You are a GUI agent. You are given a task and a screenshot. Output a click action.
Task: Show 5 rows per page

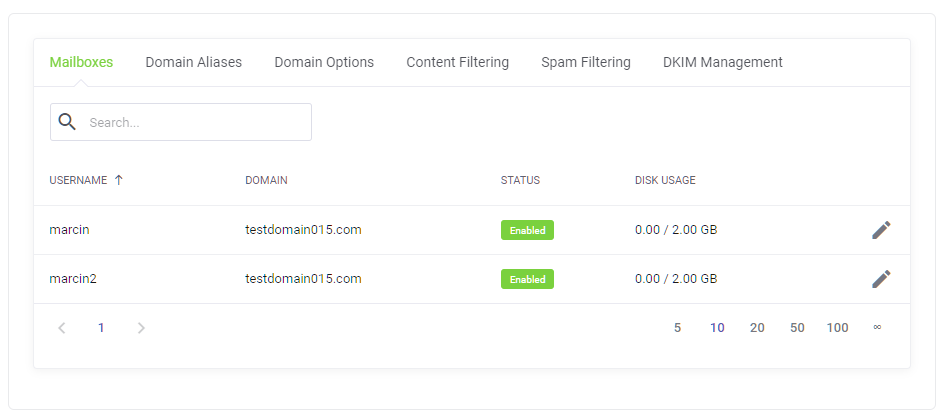[677, 328]
